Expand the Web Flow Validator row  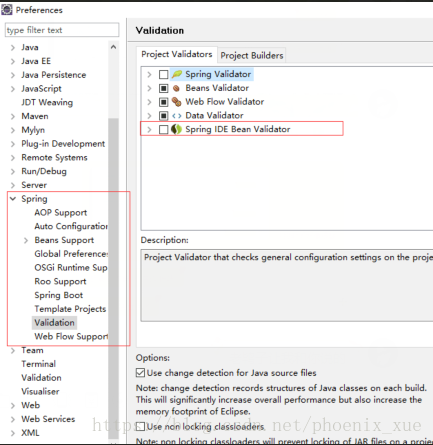149,102
